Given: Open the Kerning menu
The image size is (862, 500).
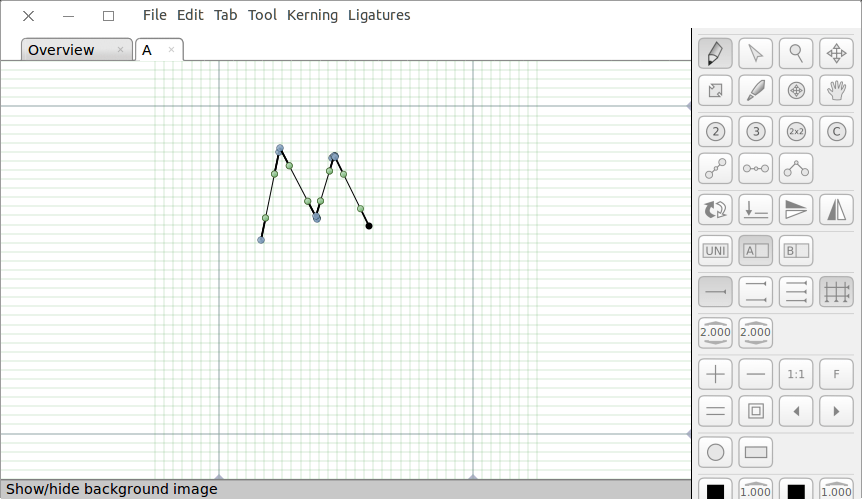Looking at the screenshot, I should pyautogui.click(x=312, y=15).
